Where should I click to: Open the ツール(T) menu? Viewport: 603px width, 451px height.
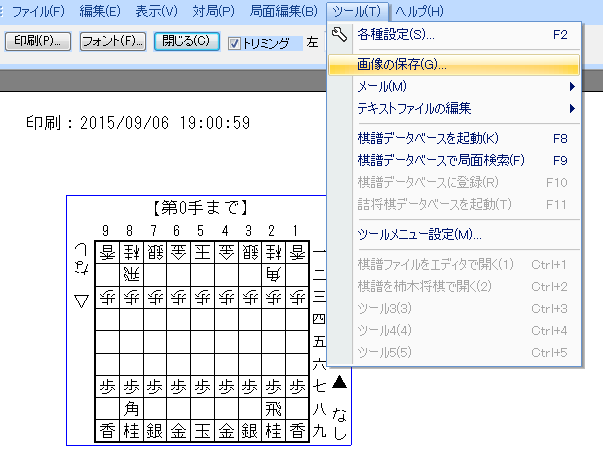[x=355, y=11]
